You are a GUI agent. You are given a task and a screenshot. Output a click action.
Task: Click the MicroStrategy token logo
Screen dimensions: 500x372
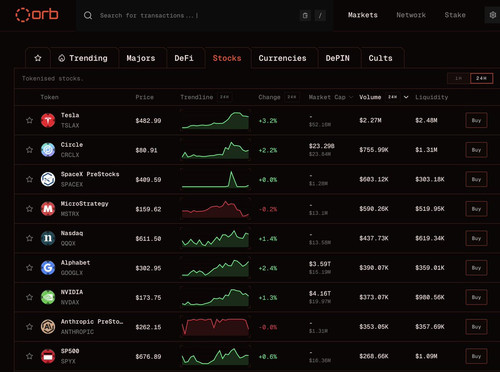click(x=48, y=209)
